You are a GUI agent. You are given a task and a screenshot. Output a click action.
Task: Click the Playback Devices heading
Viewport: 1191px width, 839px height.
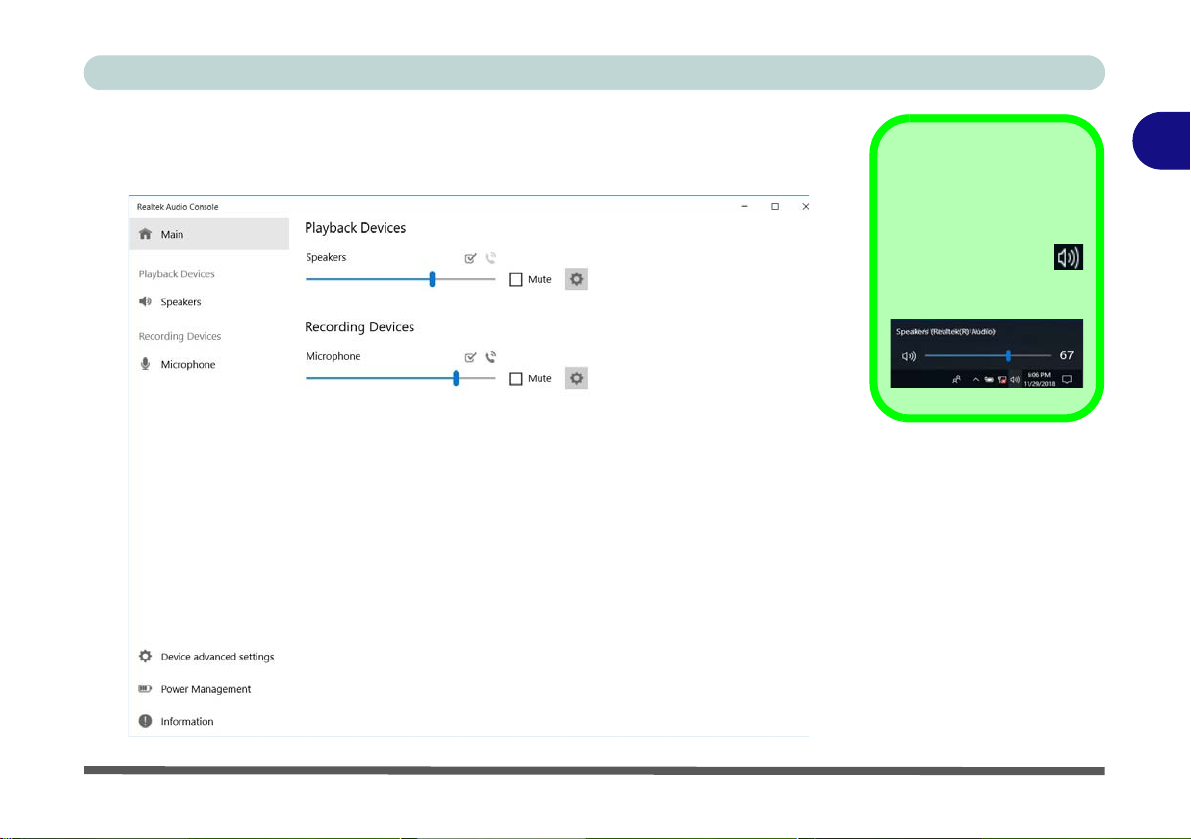coord(355,228)
